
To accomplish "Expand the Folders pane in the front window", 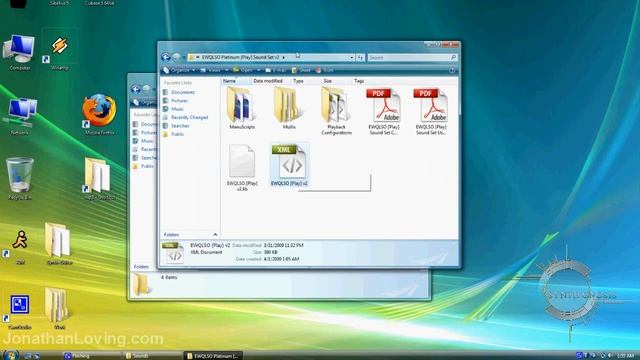I will pyautogui.click(x=191, y=235).
